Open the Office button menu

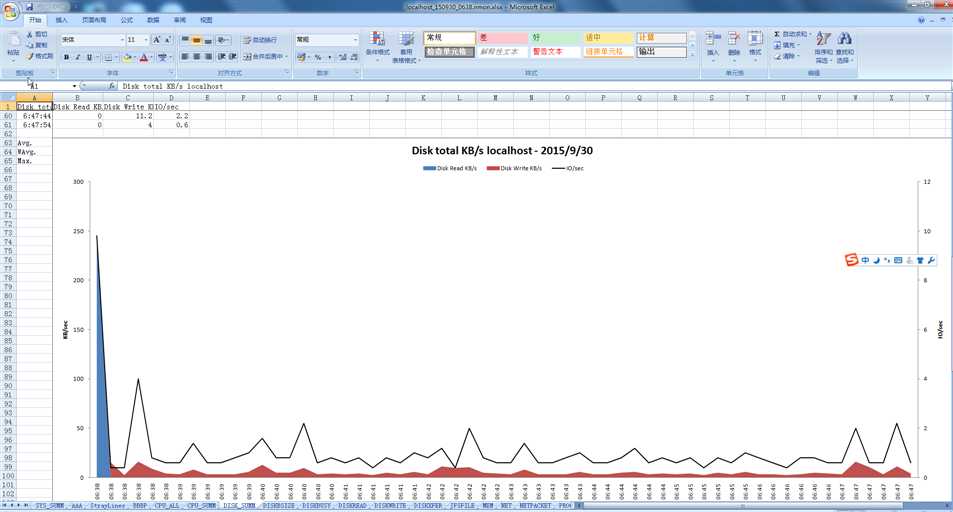[10, 10]
